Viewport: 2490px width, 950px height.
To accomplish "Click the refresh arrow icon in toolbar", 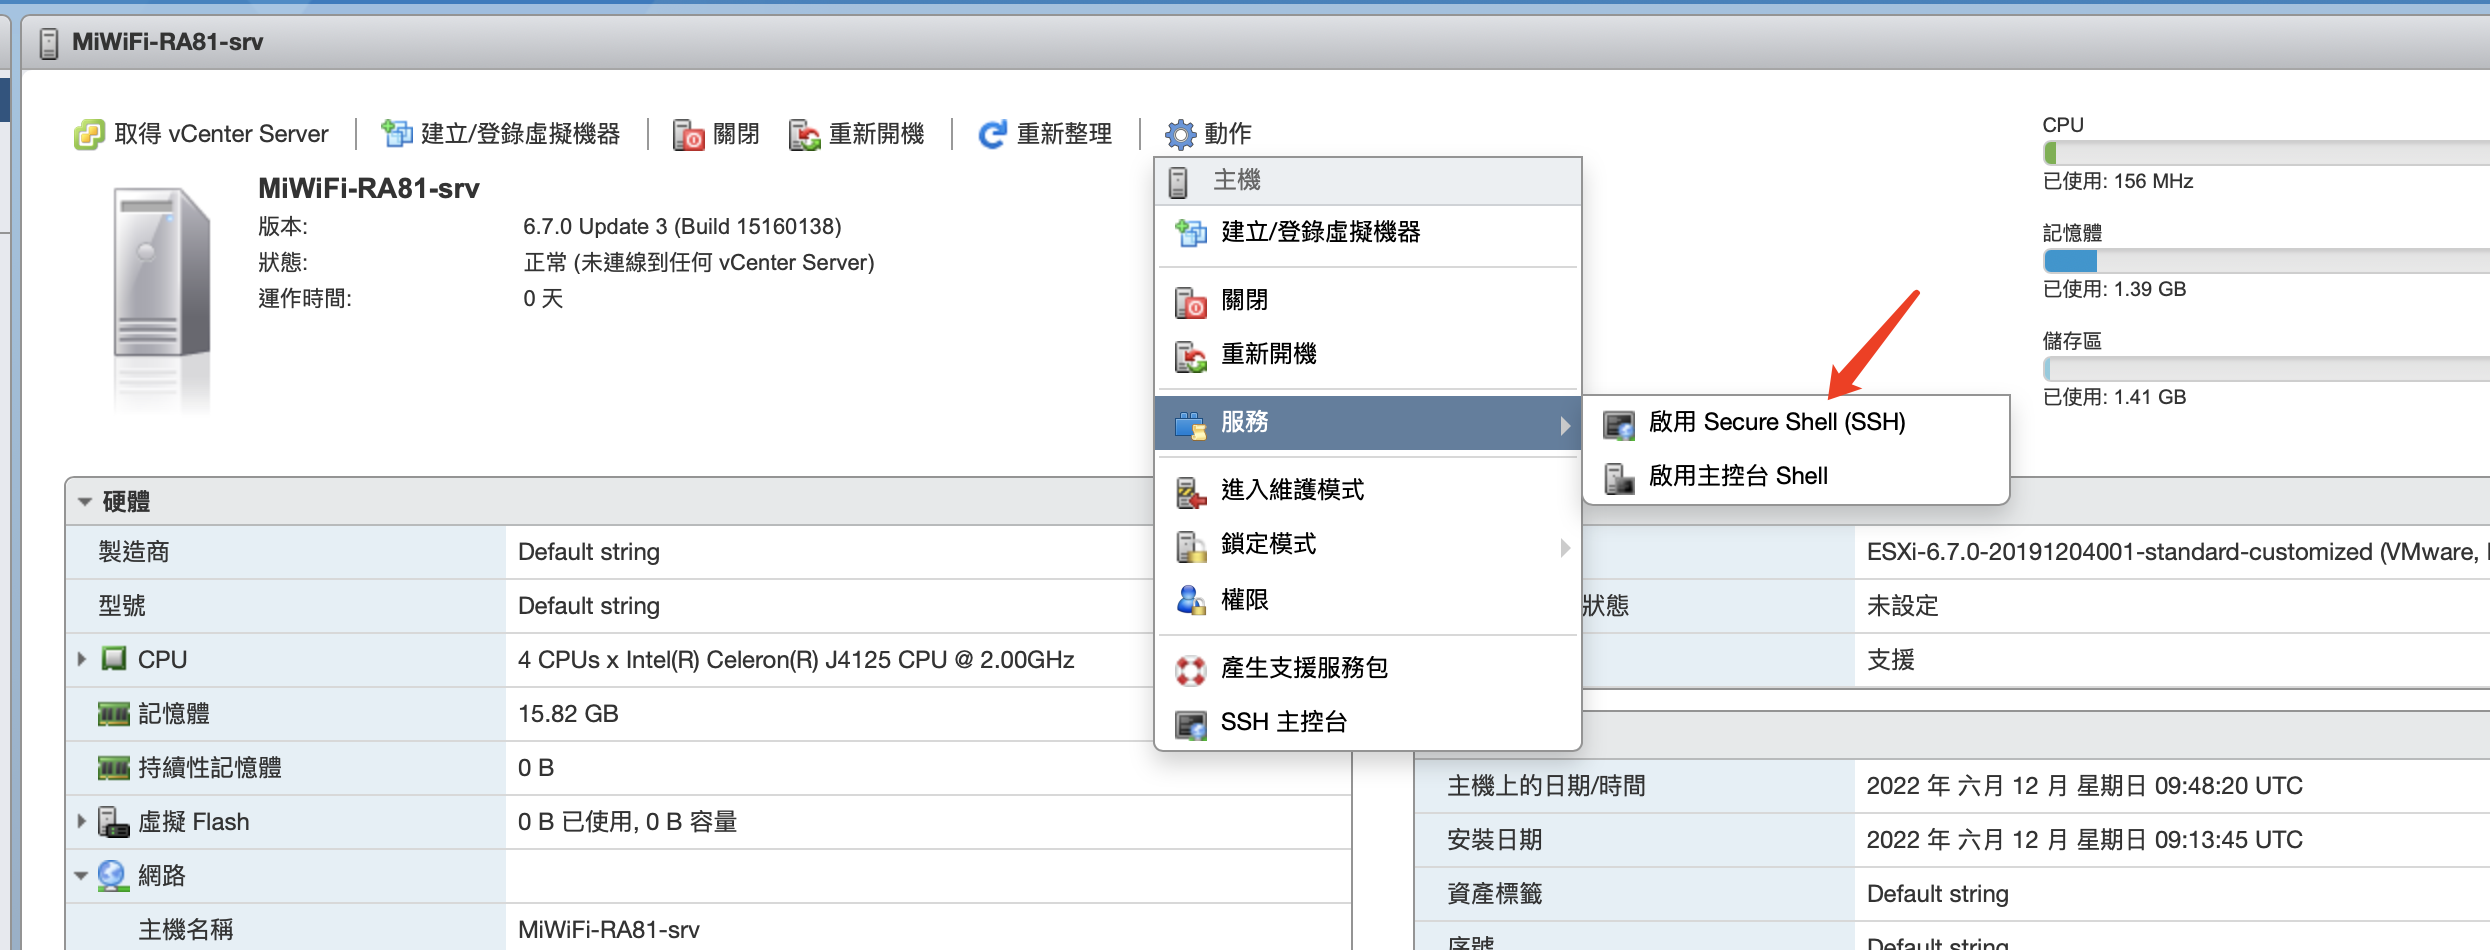I will pos(992,134).
